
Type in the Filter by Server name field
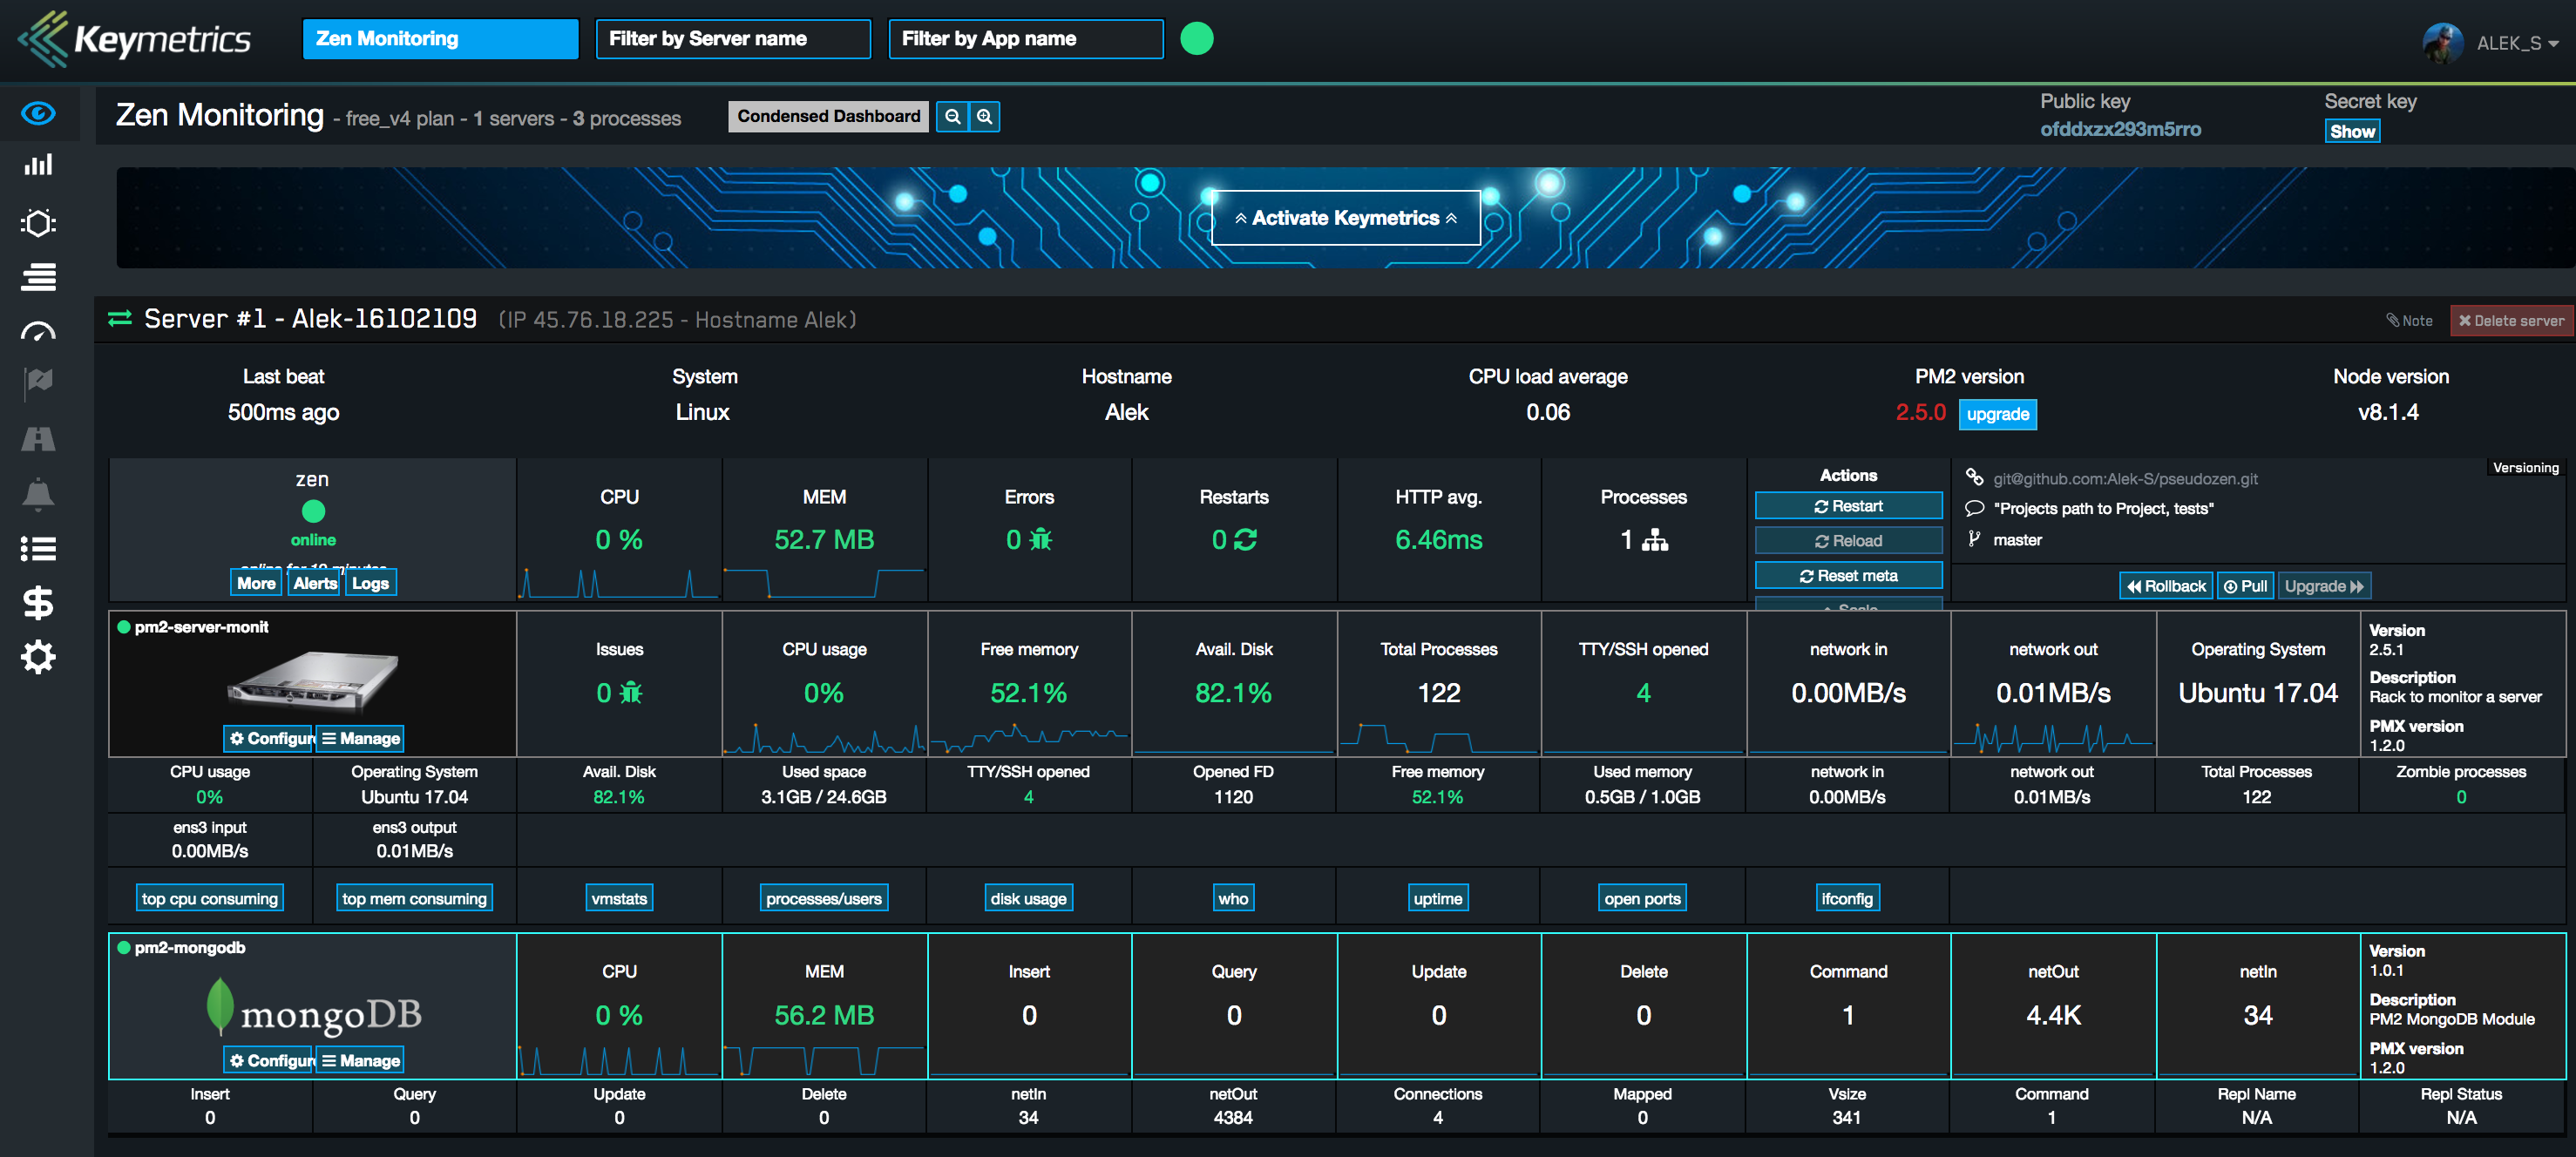coord(733,39)
